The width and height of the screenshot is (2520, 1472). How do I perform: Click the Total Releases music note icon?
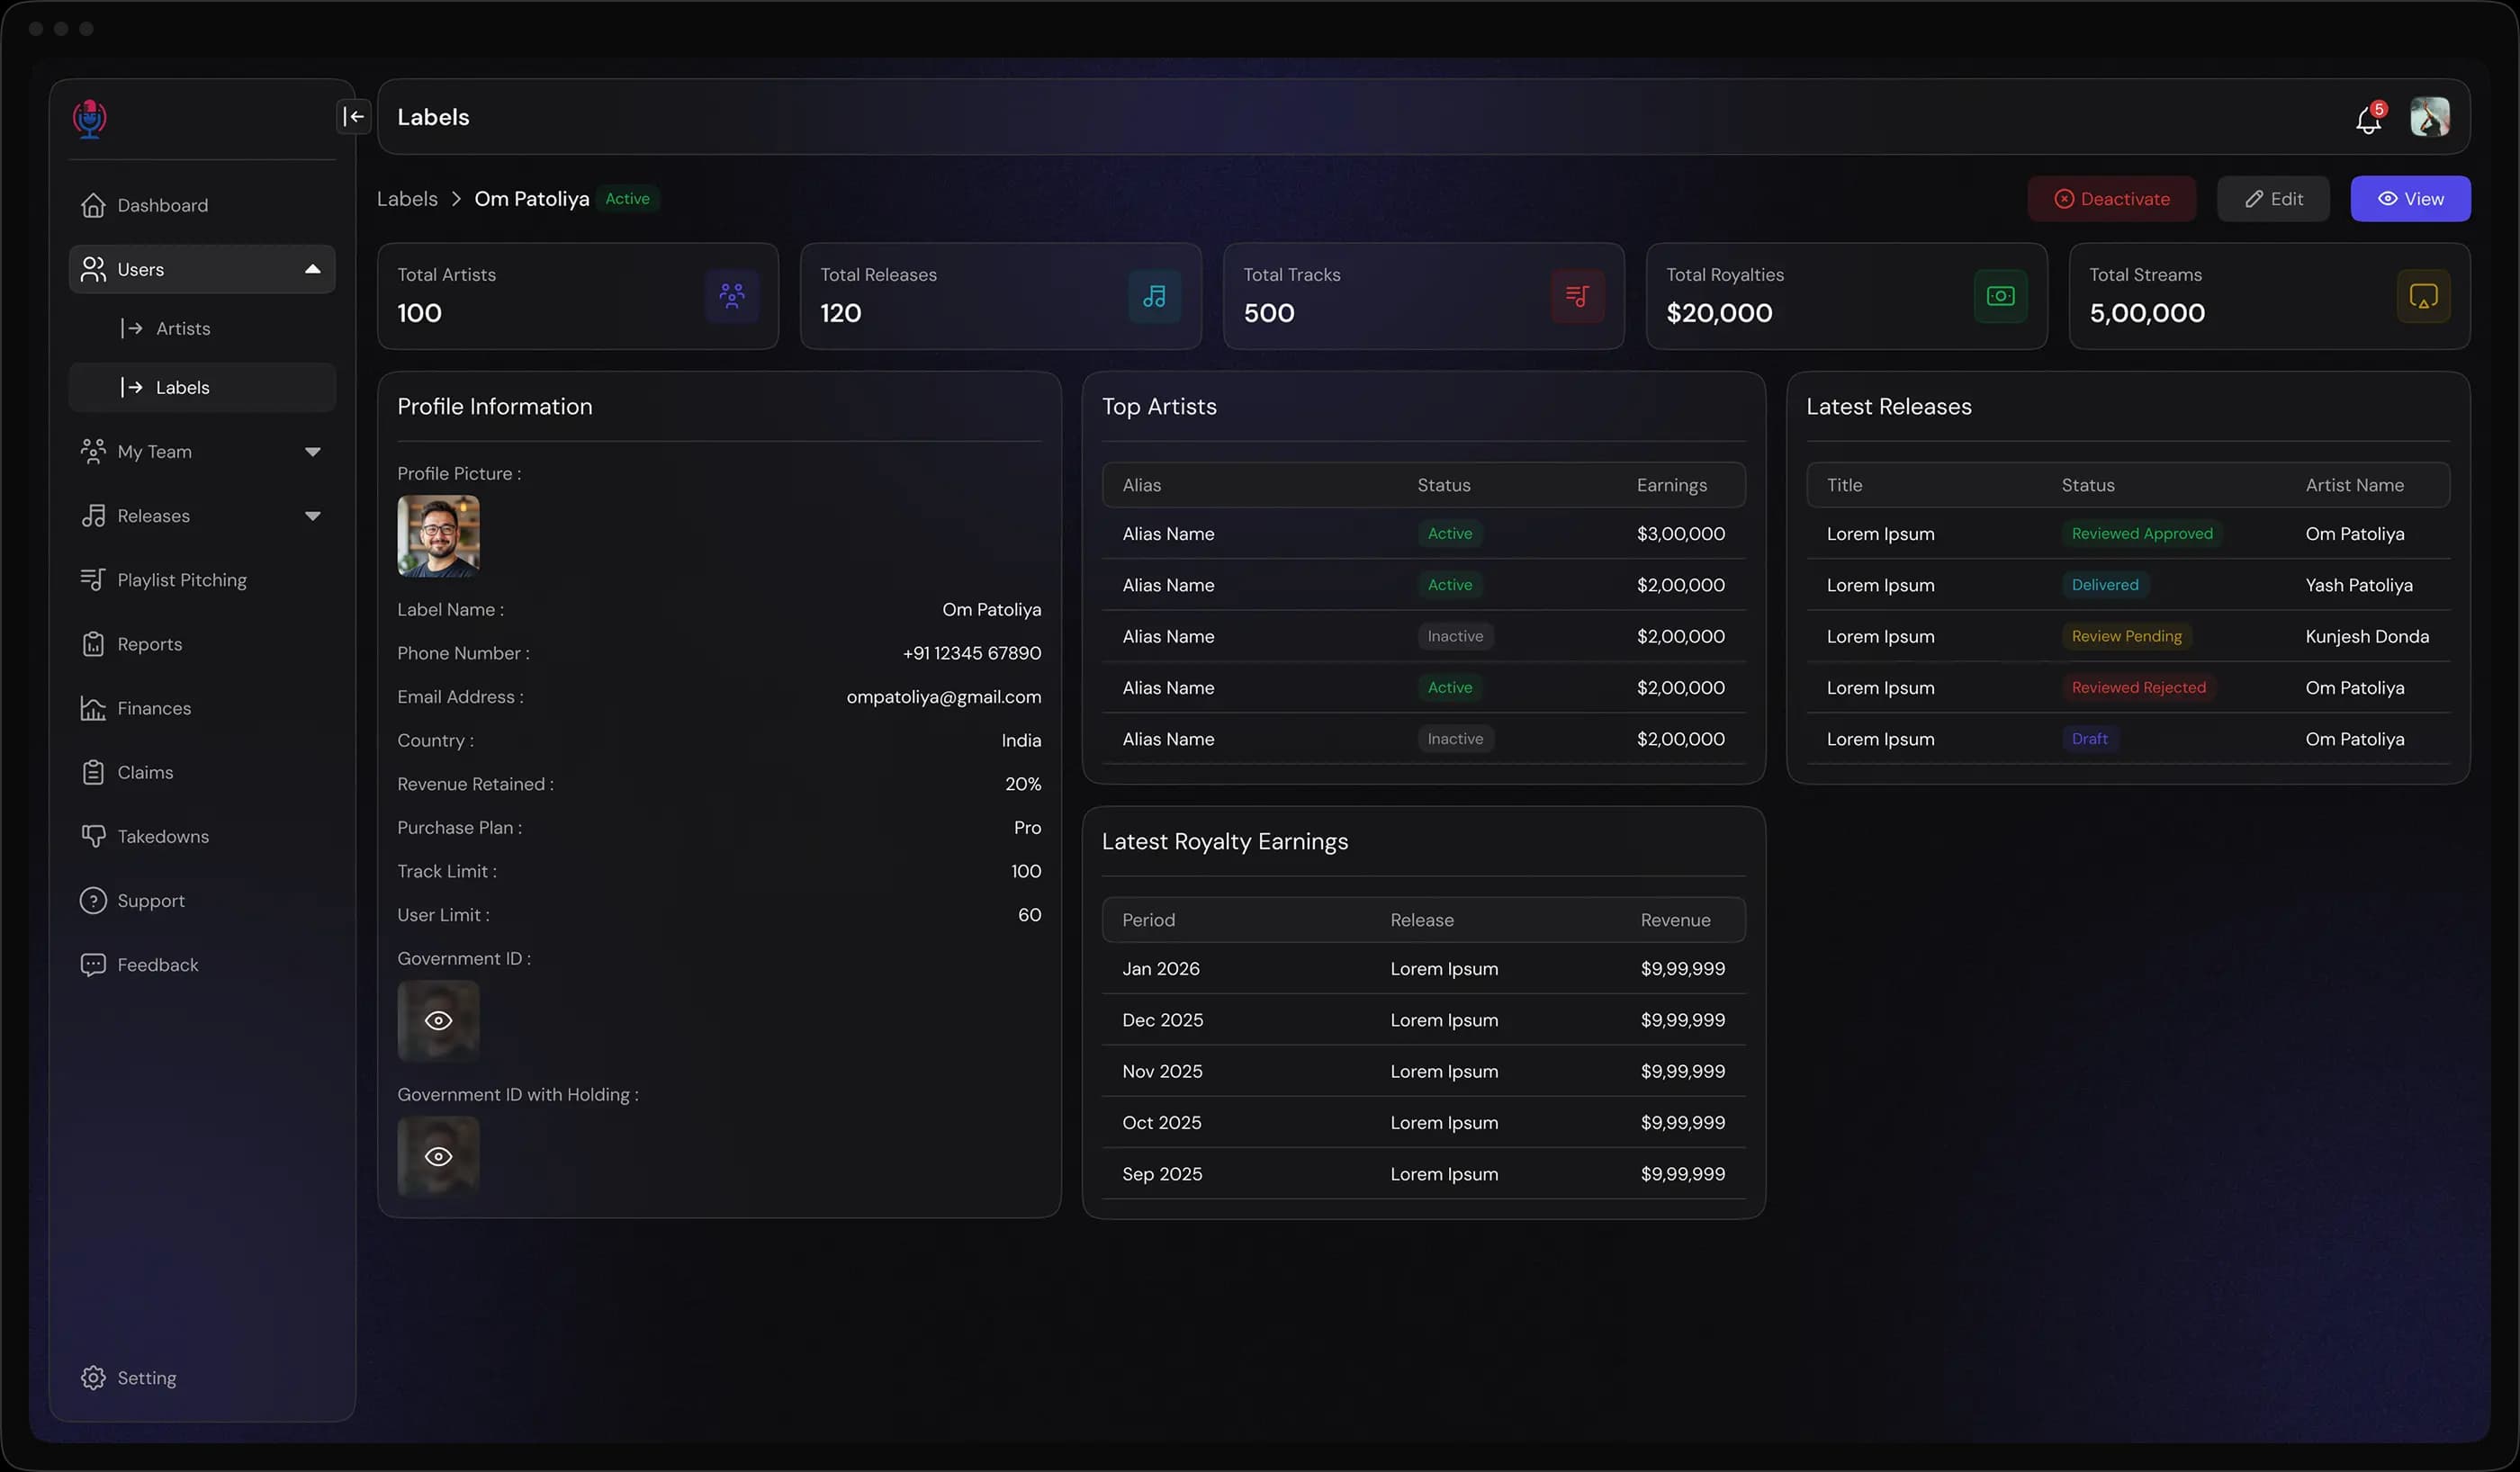1155,296
